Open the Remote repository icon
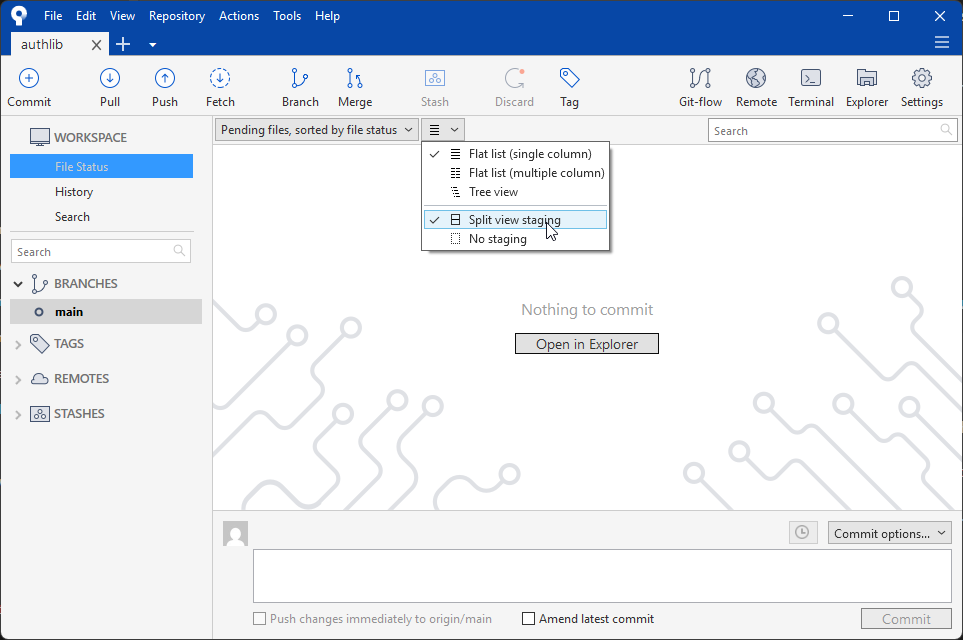Image resolution: width=963 pixels, height=640 pixels. click(x=756, y=79)
